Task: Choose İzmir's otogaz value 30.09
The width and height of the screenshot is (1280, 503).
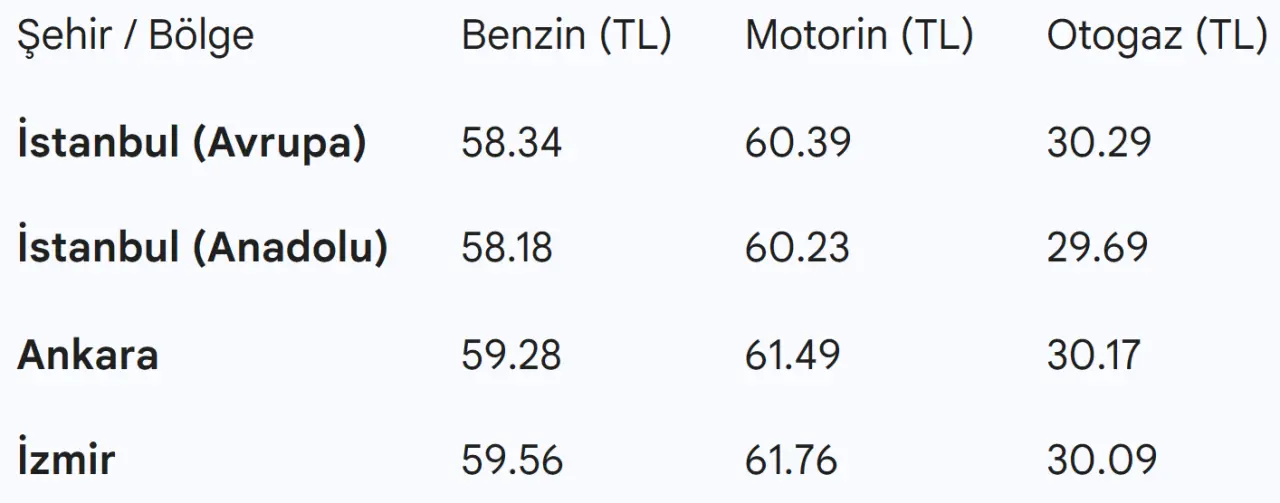Action: point(1101,460)
